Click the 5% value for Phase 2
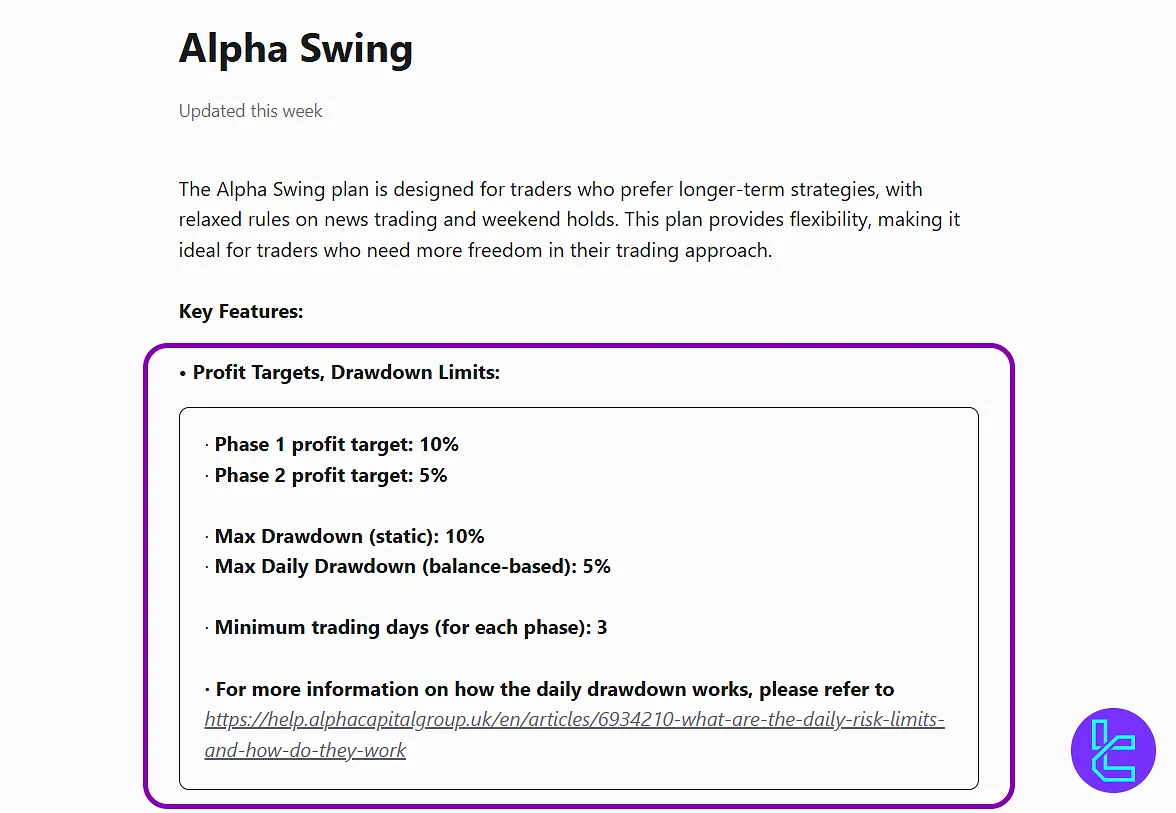Screen dimensions: 1176x813 tap(433, 475)
